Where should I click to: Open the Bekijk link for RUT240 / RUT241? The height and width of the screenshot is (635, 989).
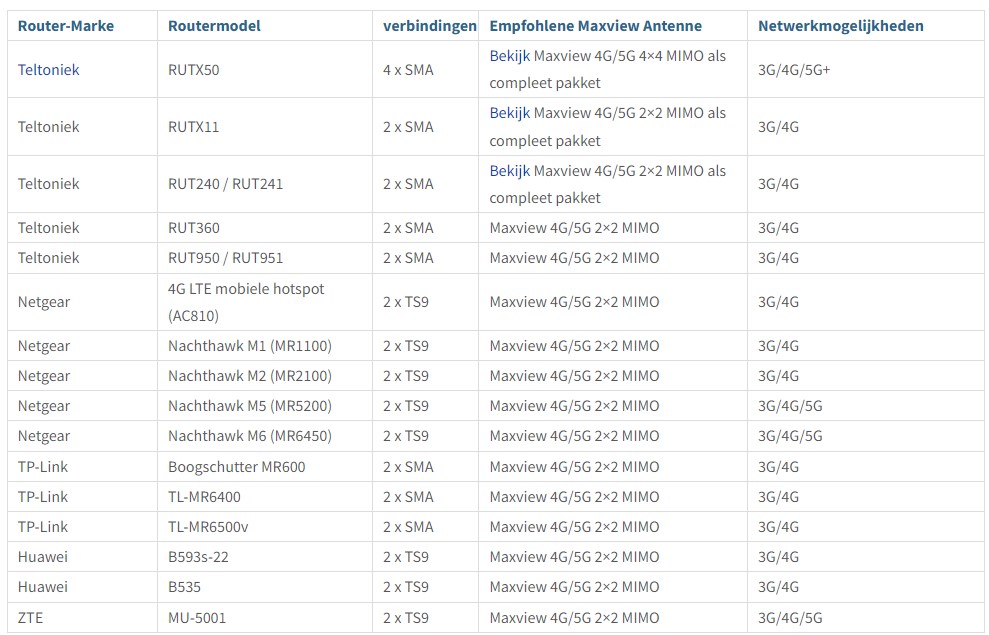tap(509, 171)
